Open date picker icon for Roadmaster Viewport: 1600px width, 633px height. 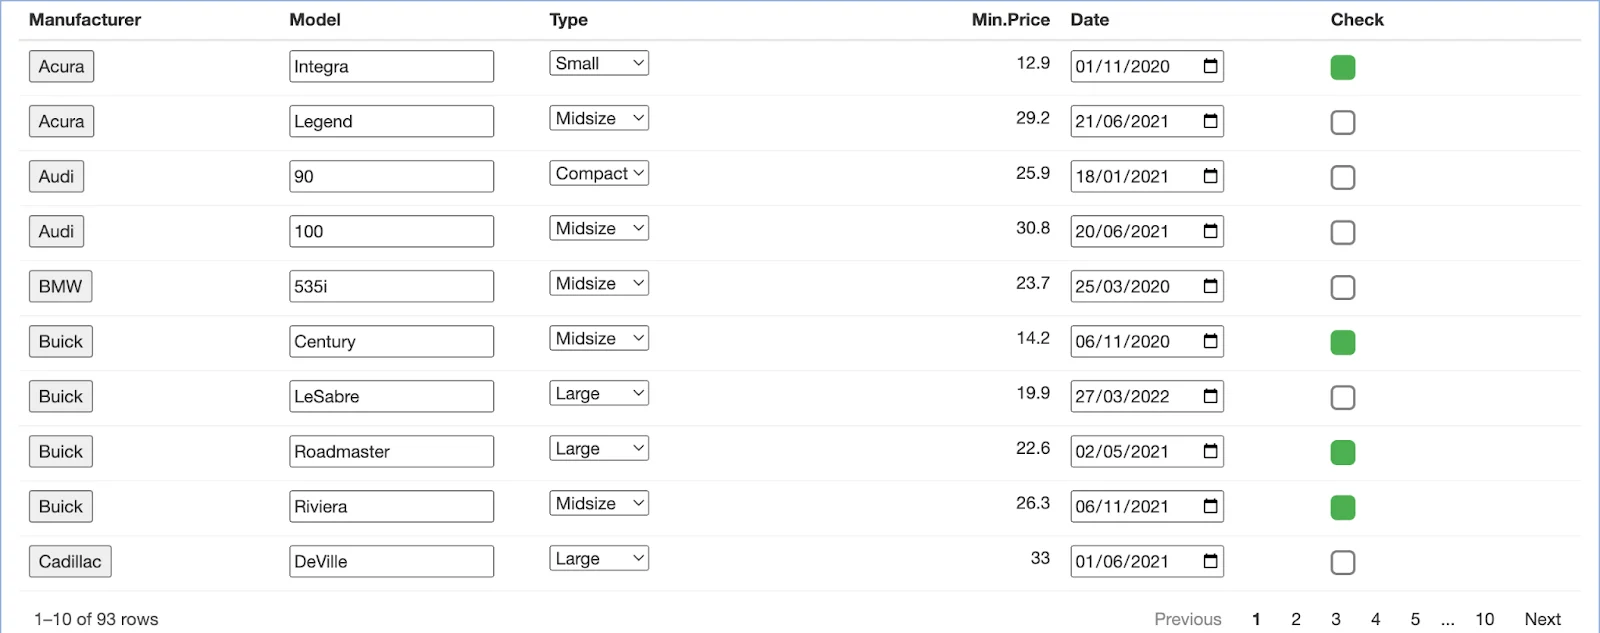click(x=1210, y=452)
